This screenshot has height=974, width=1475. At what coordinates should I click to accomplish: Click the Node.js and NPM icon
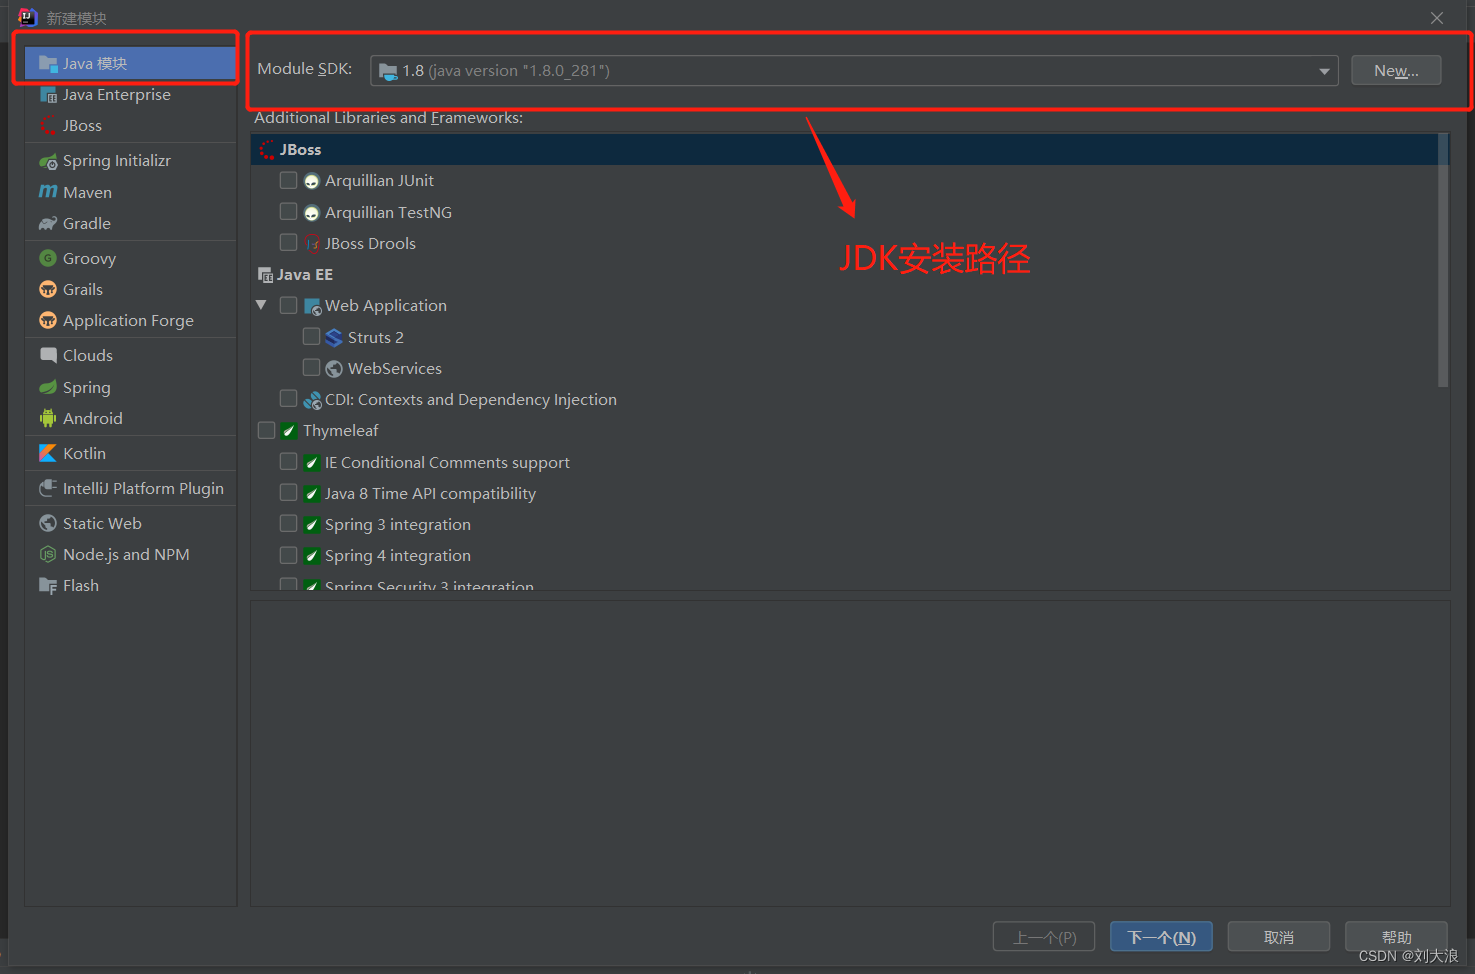(x=48, y=554)
